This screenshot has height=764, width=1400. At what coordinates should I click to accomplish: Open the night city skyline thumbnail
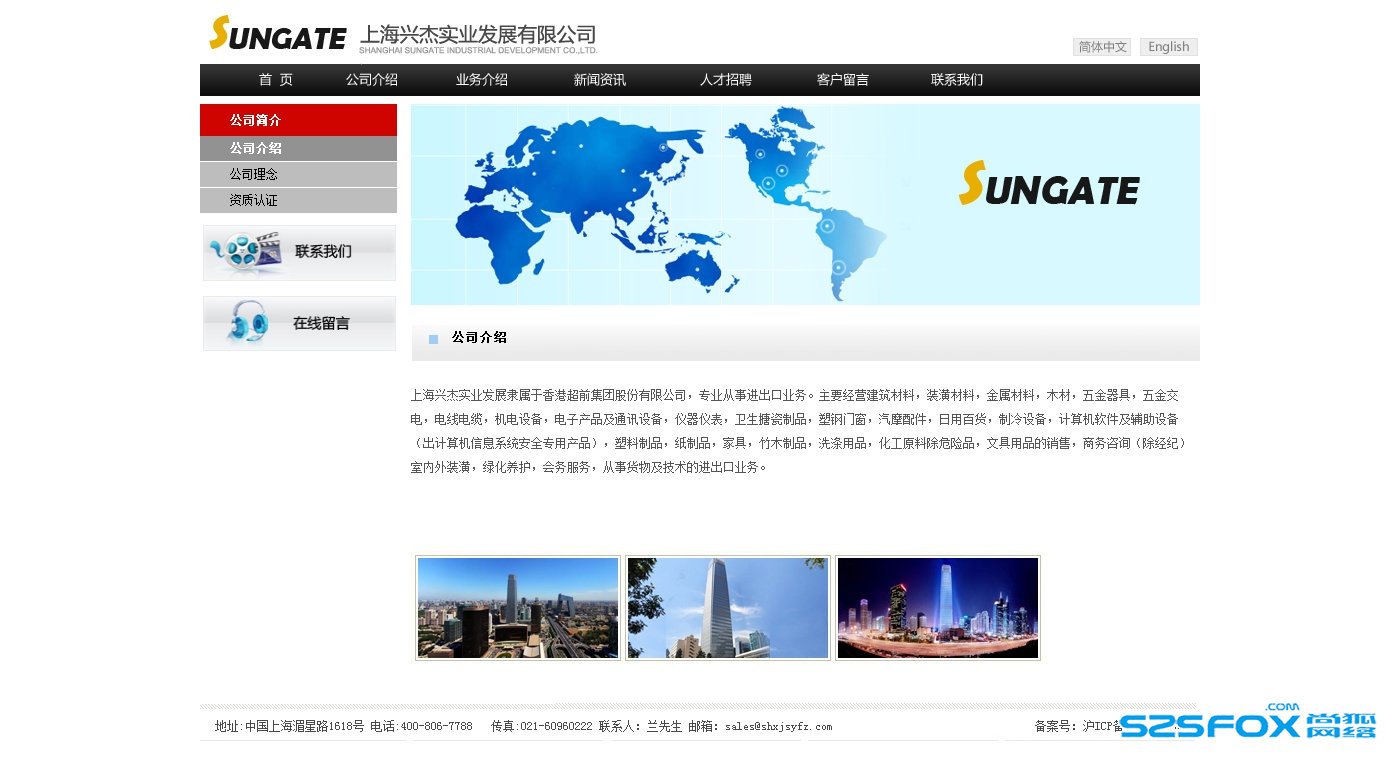coord(938,608)
